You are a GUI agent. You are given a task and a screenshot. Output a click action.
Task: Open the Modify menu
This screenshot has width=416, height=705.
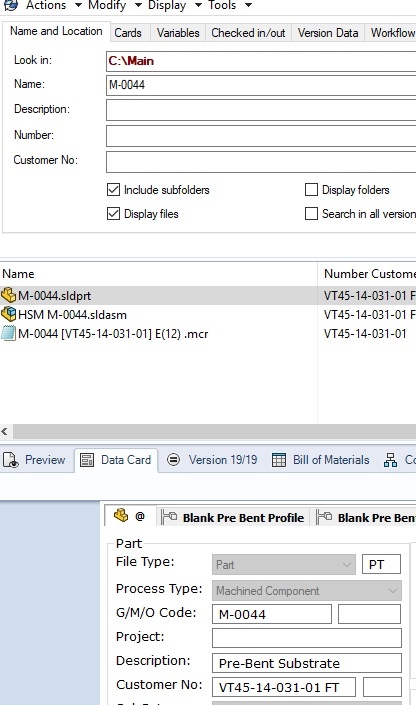107,5
